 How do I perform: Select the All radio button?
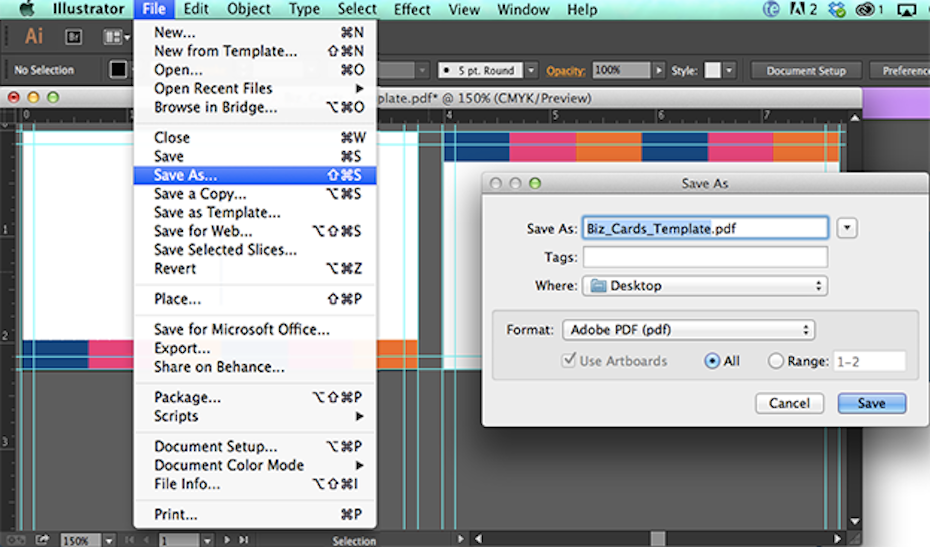(x=712, y=361)
